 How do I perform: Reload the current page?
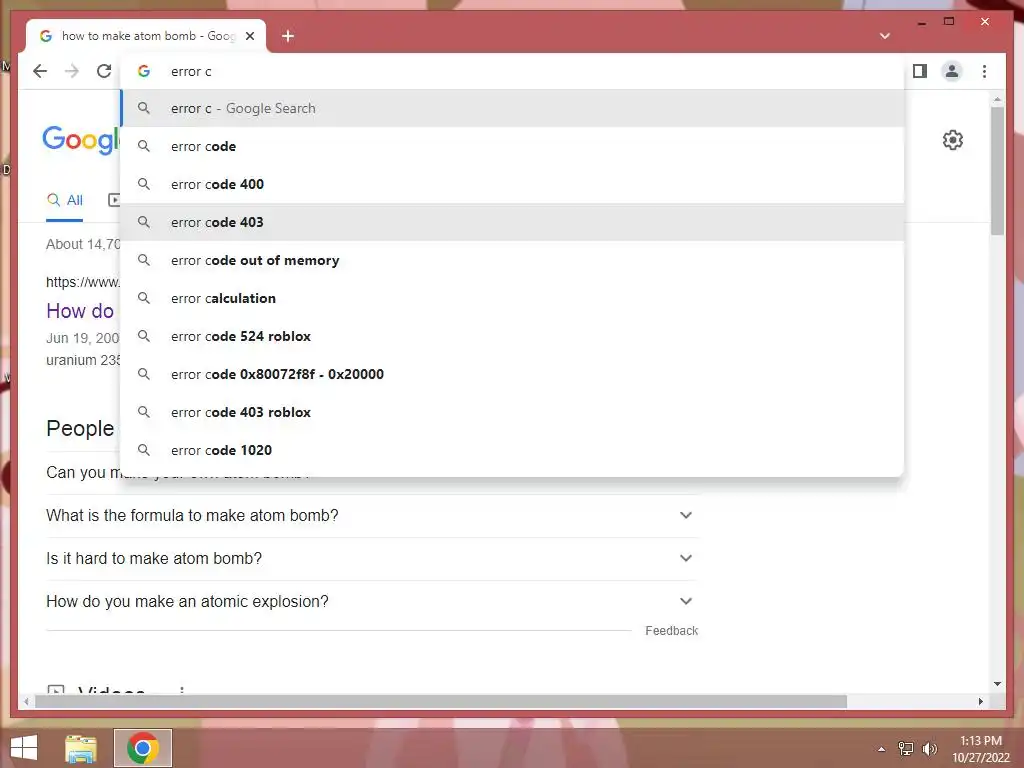tap(104, 71)
